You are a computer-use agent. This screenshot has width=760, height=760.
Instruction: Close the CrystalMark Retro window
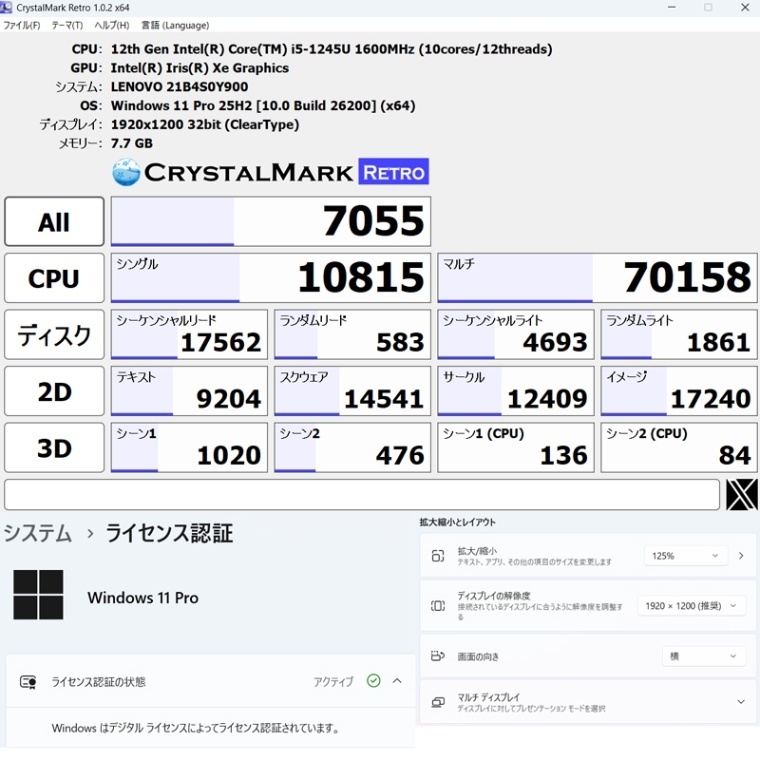tap(745, 7)
